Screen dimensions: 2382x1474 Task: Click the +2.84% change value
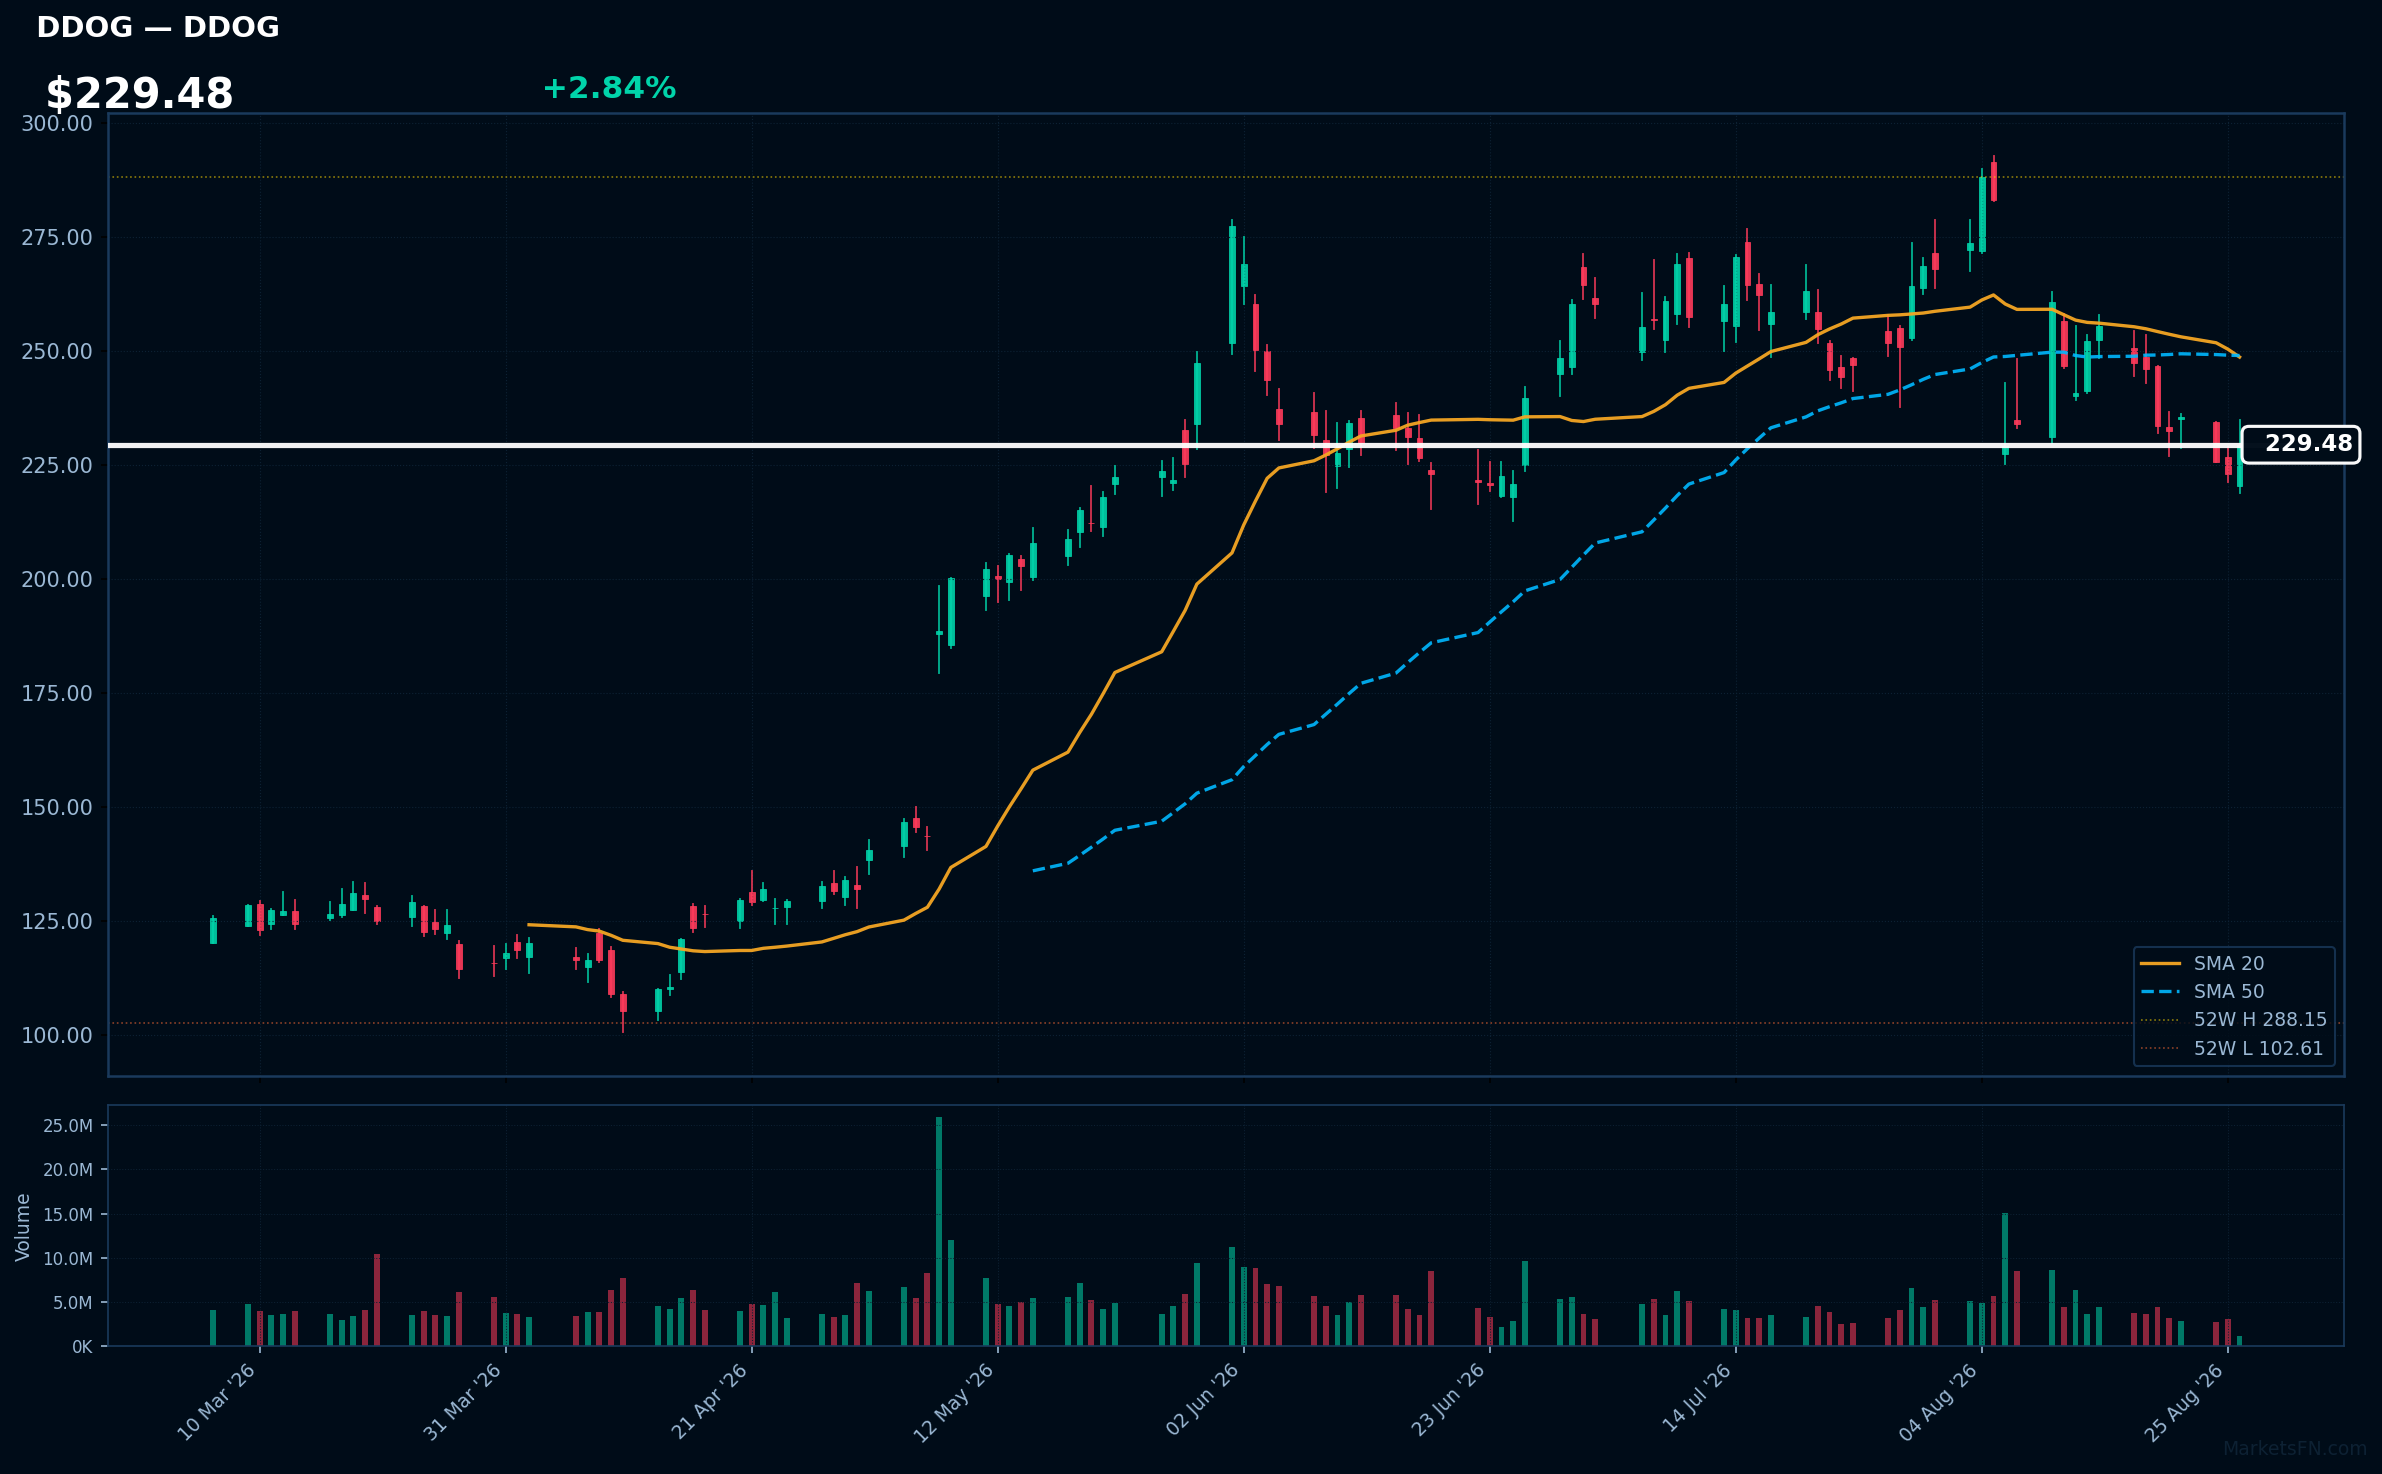pyautogui.click(x=609, y=88)
